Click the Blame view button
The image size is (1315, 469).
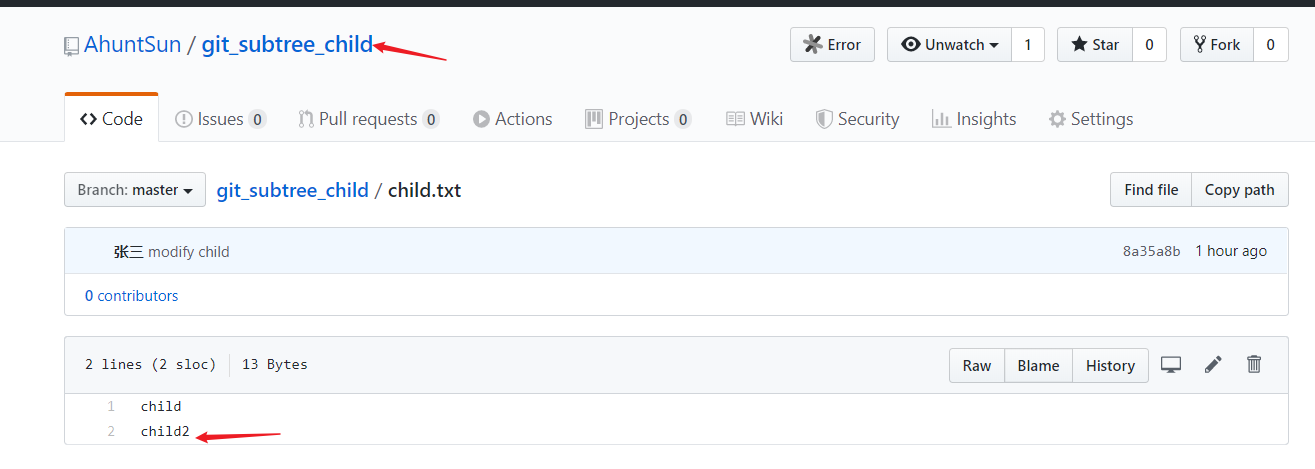pos(1038,366)
